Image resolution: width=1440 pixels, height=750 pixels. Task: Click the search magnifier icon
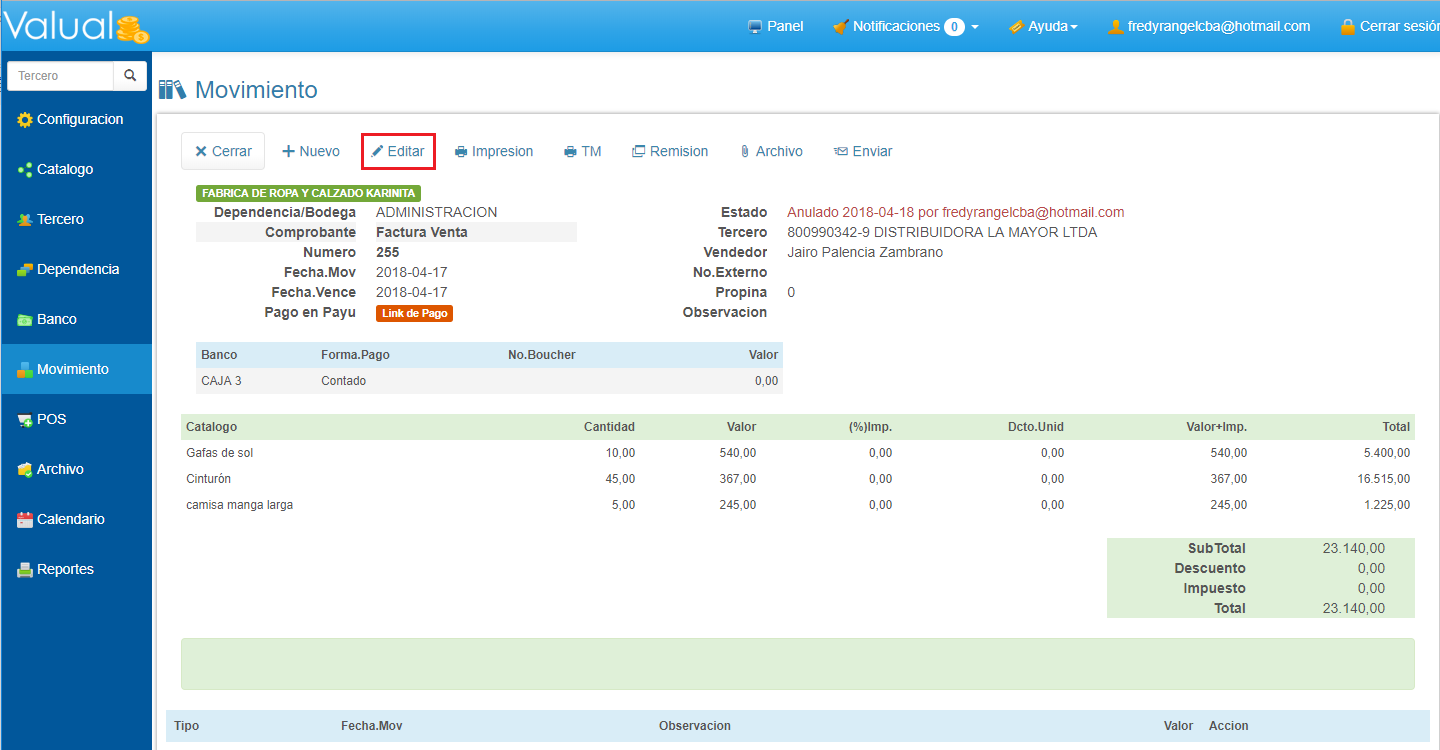(130, 76)
